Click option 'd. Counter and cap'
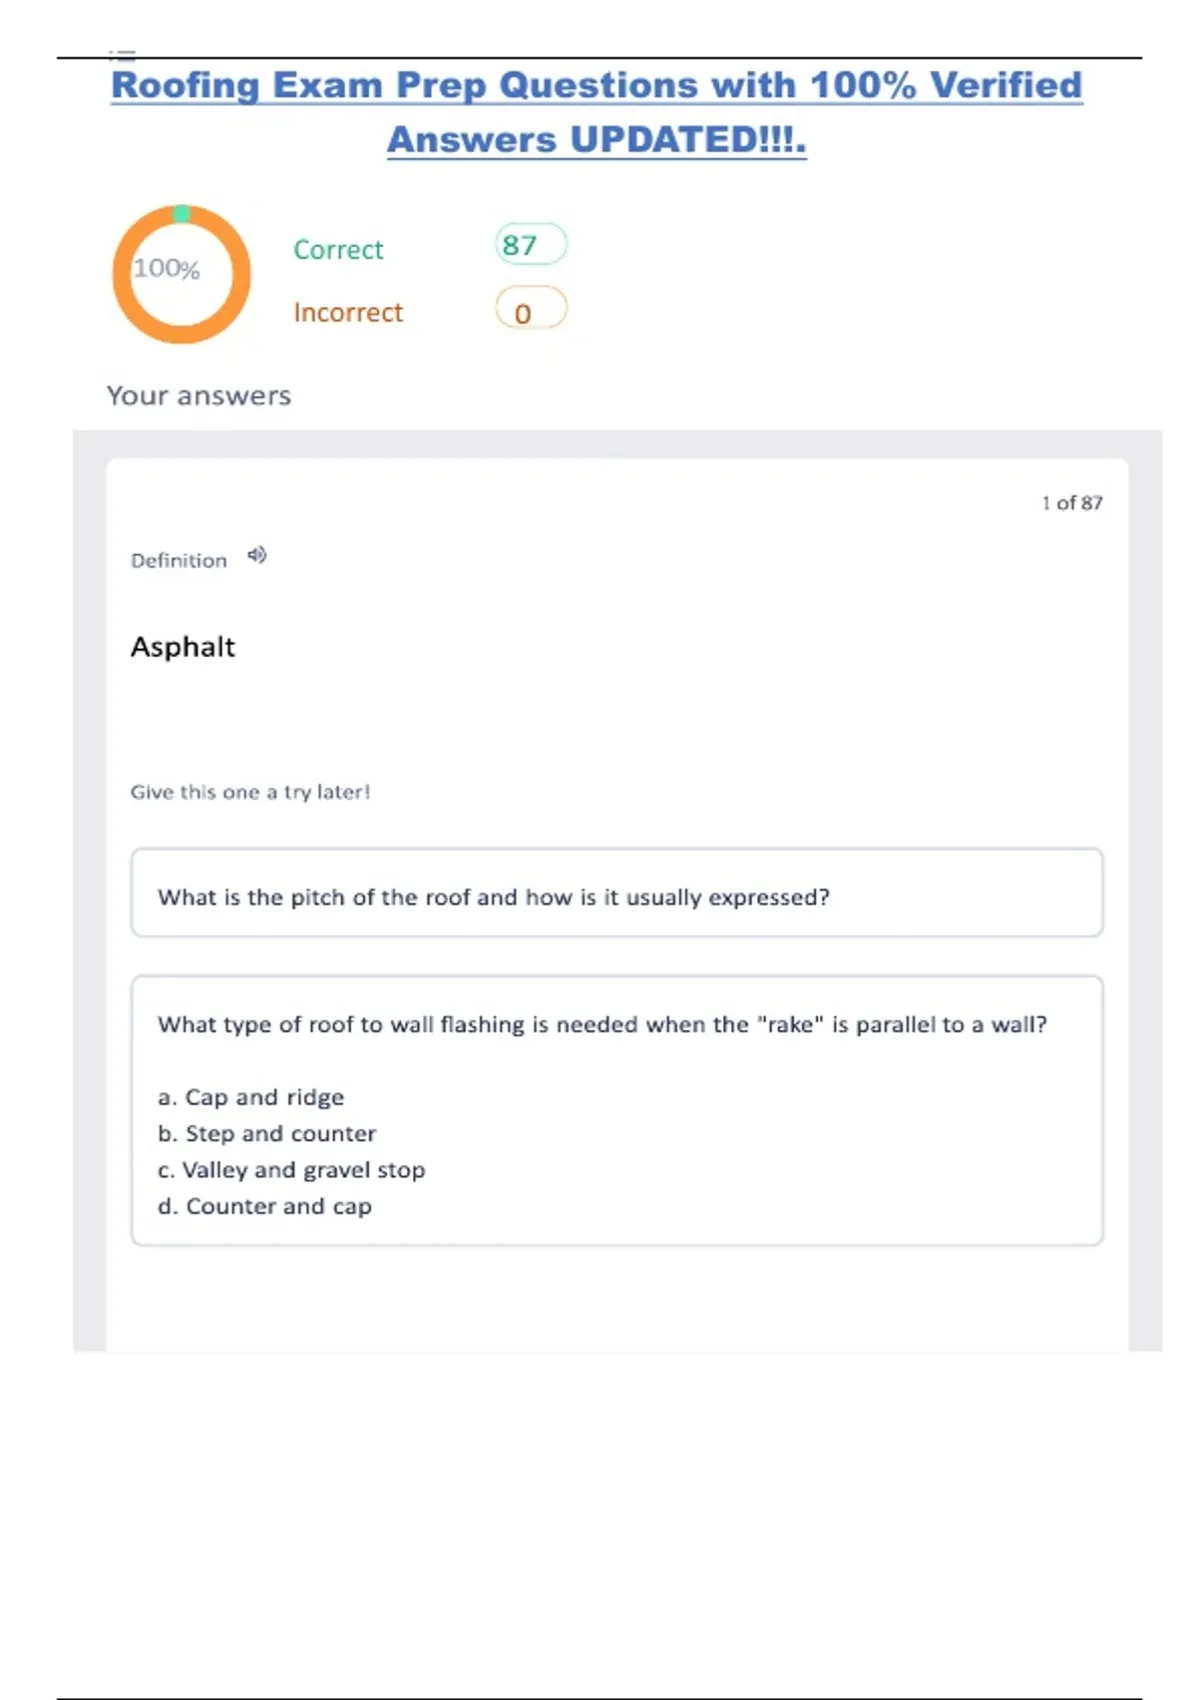The width and height of the screenshot is (1200, 1700). point(265,1206)
